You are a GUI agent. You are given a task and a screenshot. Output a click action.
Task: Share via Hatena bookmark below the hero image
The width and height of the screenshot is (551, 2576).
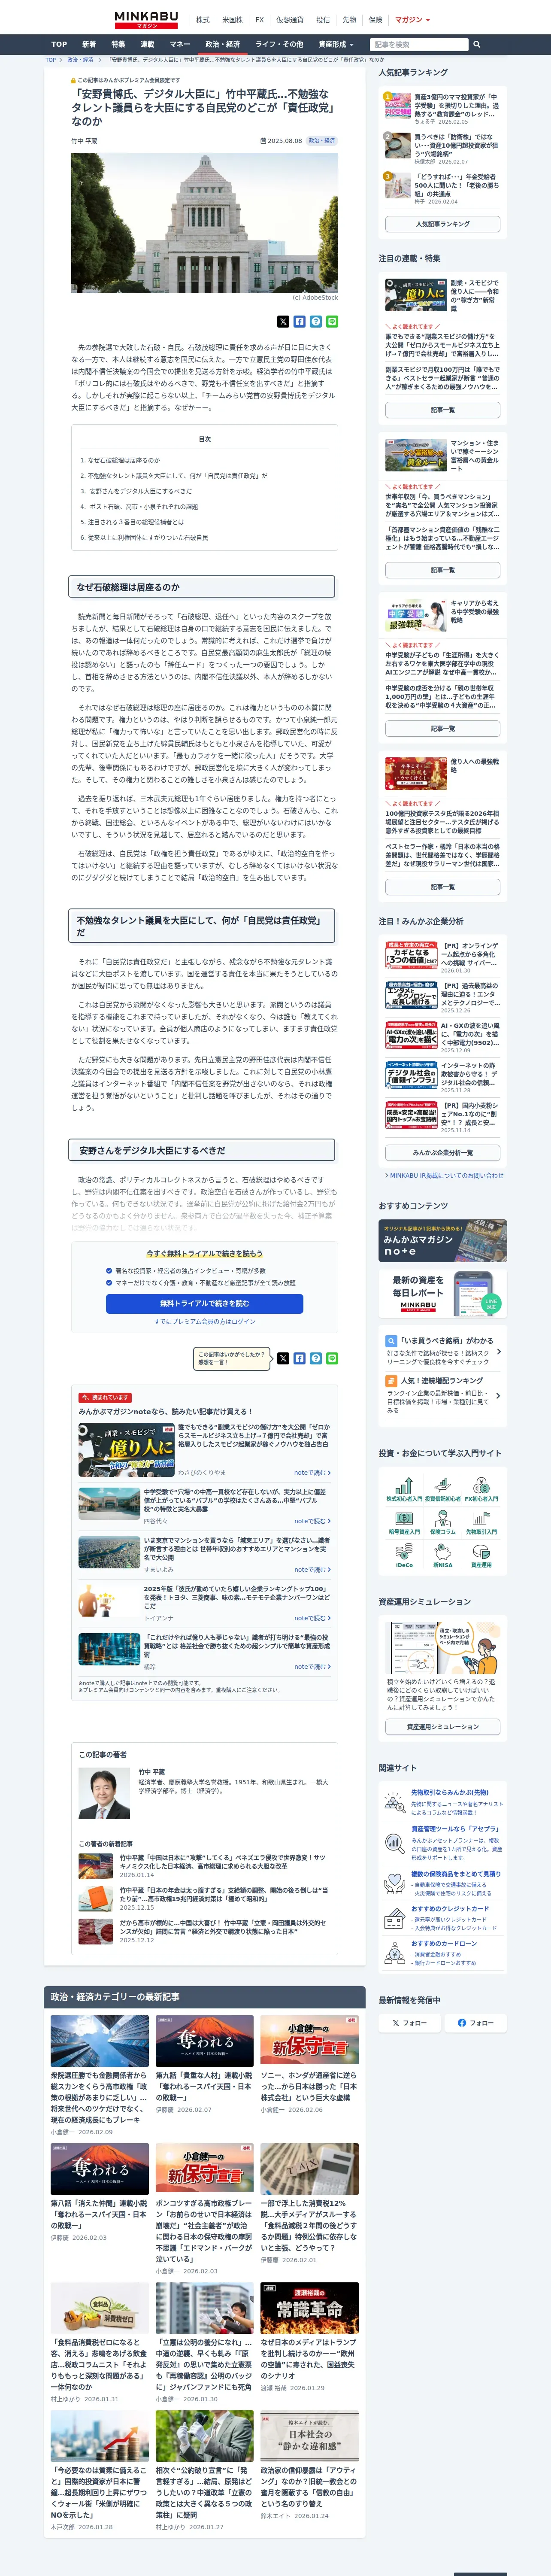[315, 322]
